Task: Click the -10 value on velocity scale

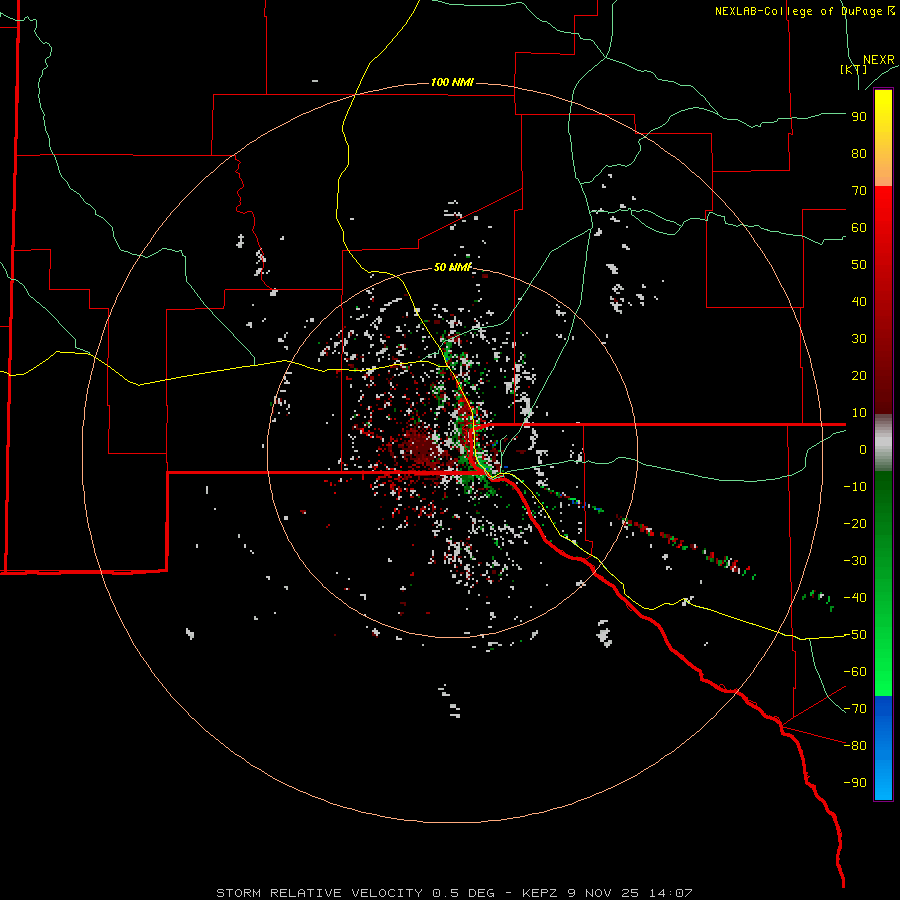Action: coord(855,487)
